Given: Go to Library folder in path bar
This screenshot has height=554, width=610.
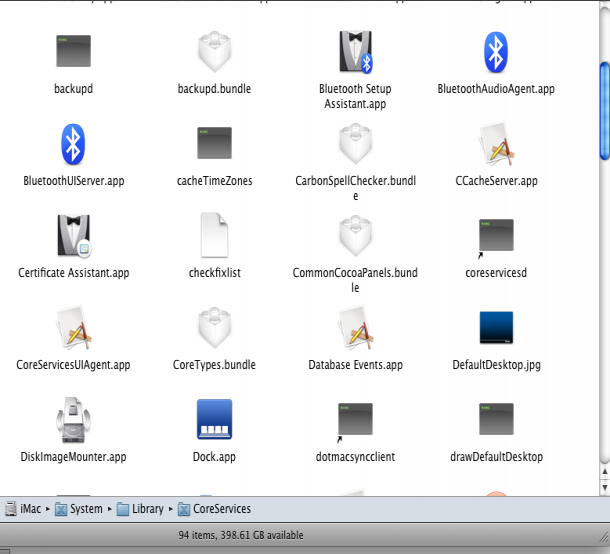Looking at the screenshot, I should coord(147,509).
